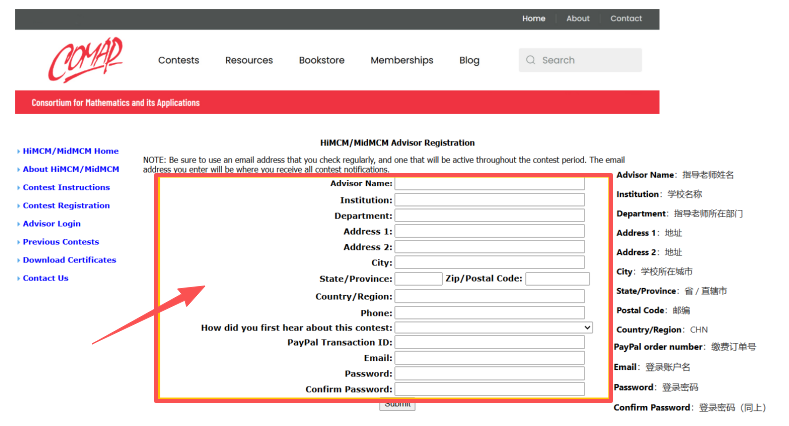The width and height of the screenshot is (789, 426).
Task: Open the About top link
Action: click(578, 19)
